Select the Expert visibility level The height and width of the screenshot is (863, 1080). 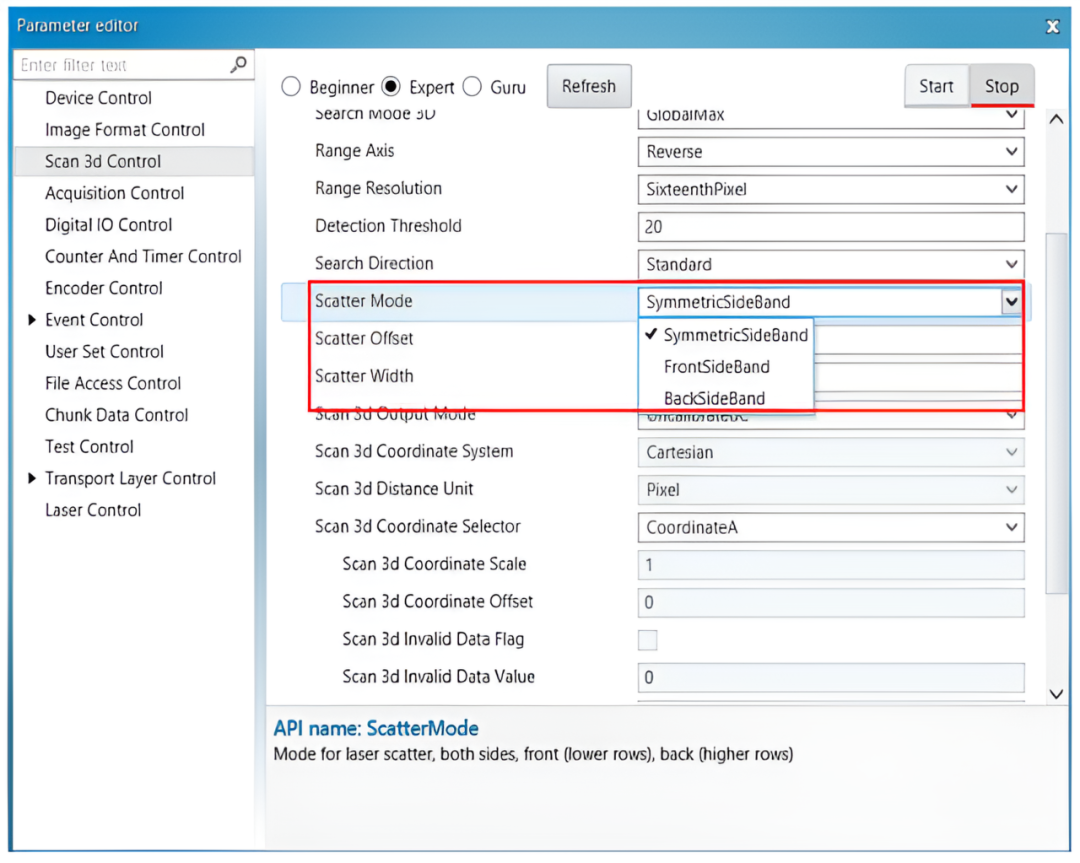[x=392, y=87]
